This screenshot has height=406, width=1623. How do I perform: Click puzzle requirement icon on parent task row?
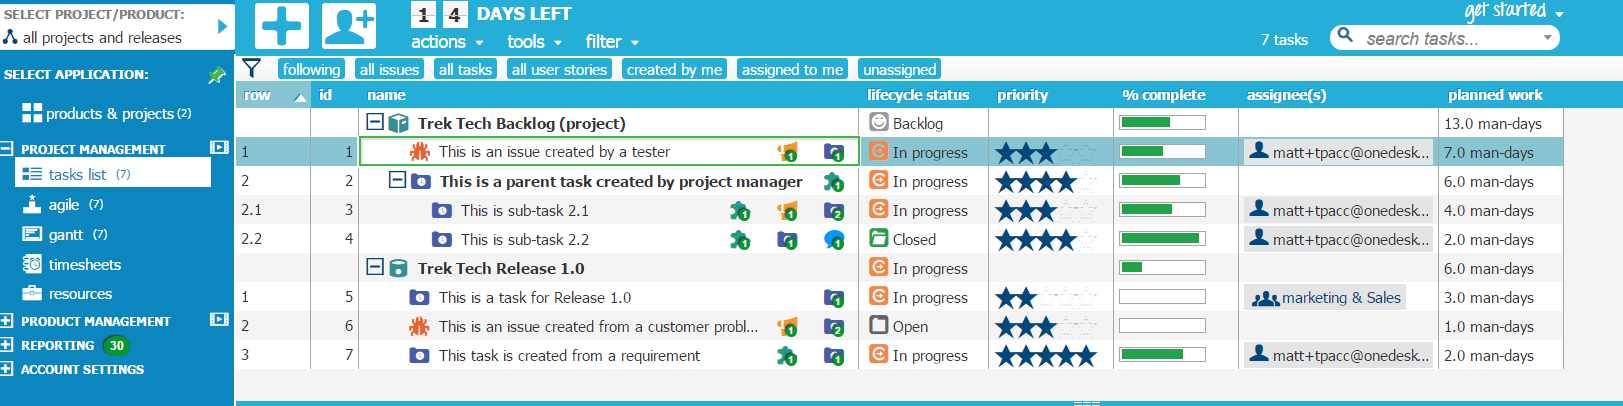point(833,182)
